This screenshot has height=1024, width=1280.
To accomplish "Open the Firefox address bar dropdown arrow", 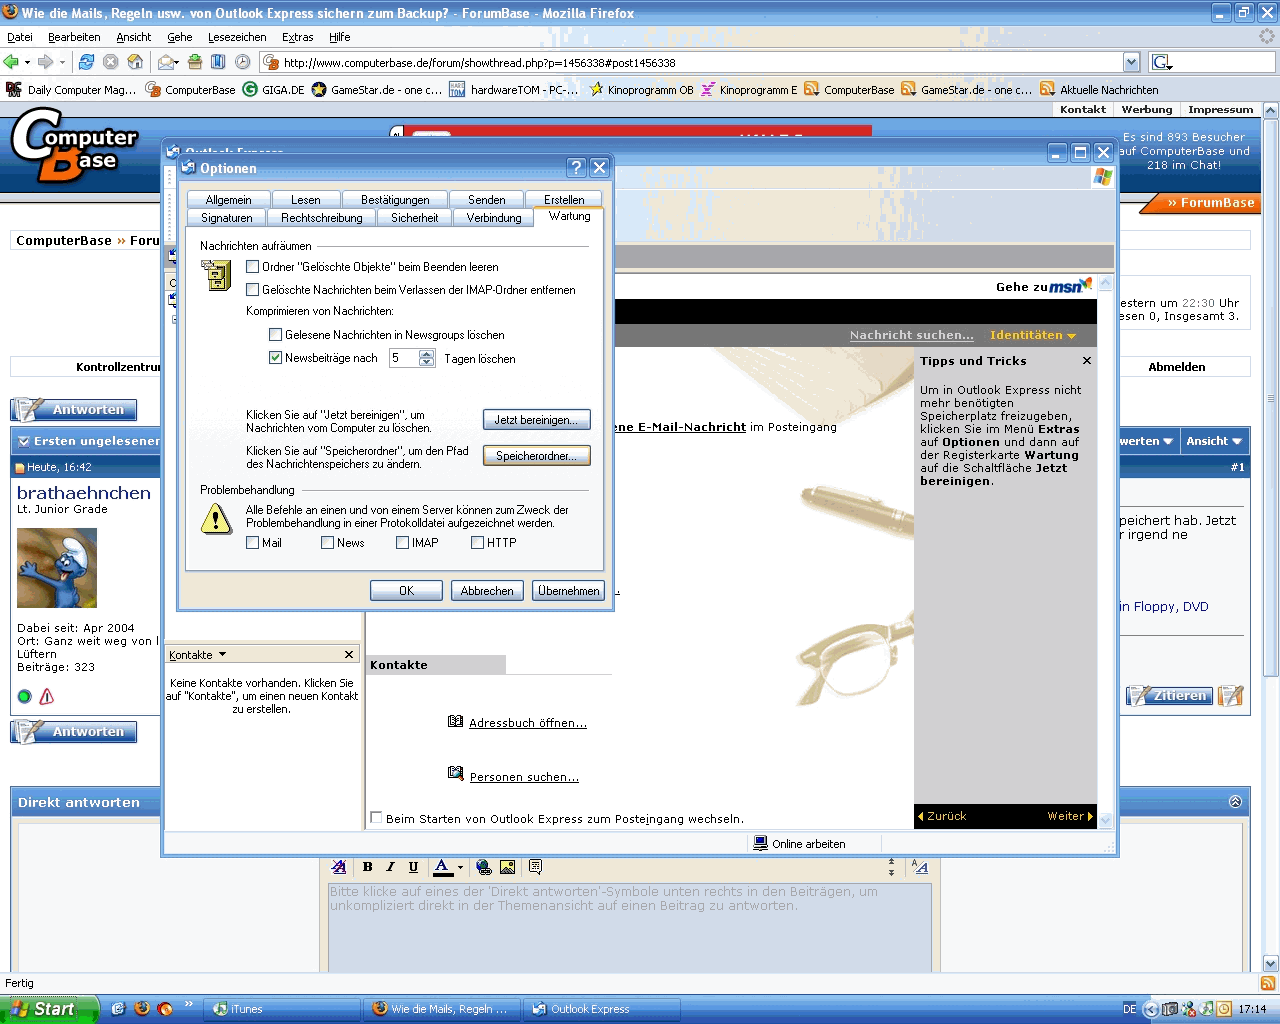I will pyautogui.click(x=1131, y=62).
